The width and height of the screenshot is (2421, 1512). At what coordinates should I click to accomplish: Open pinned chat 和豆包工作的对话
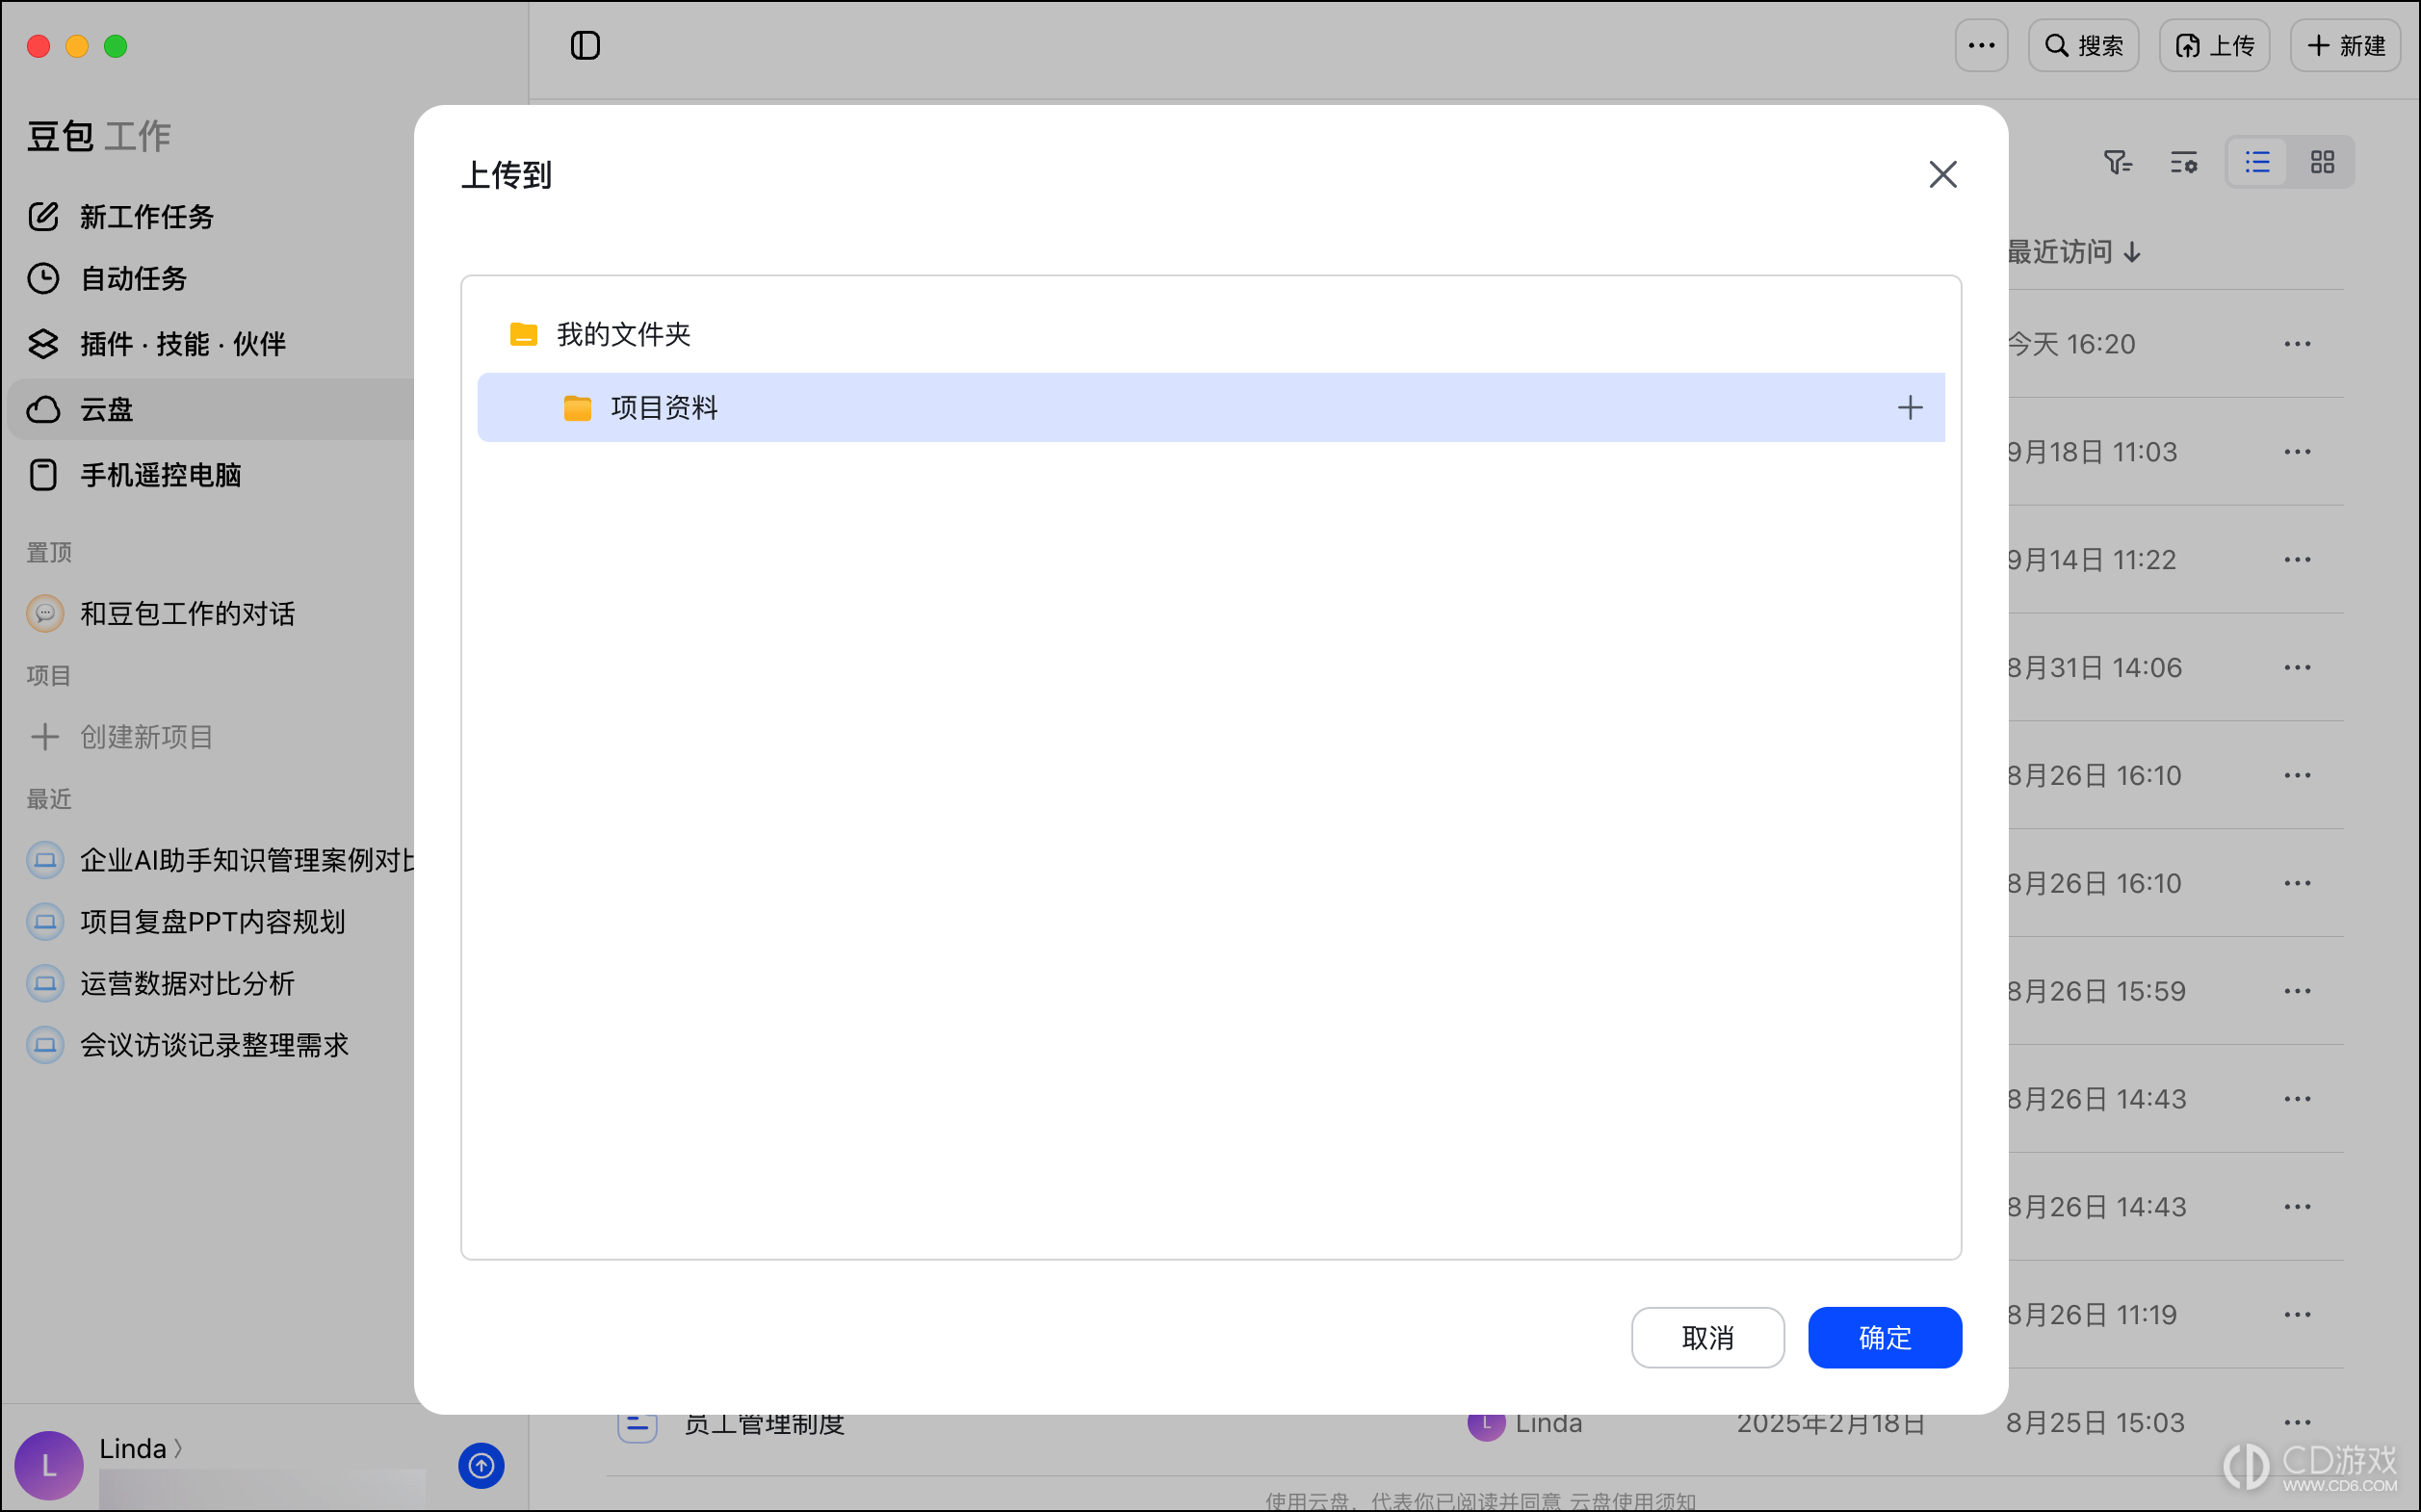(x=161, y=613)
